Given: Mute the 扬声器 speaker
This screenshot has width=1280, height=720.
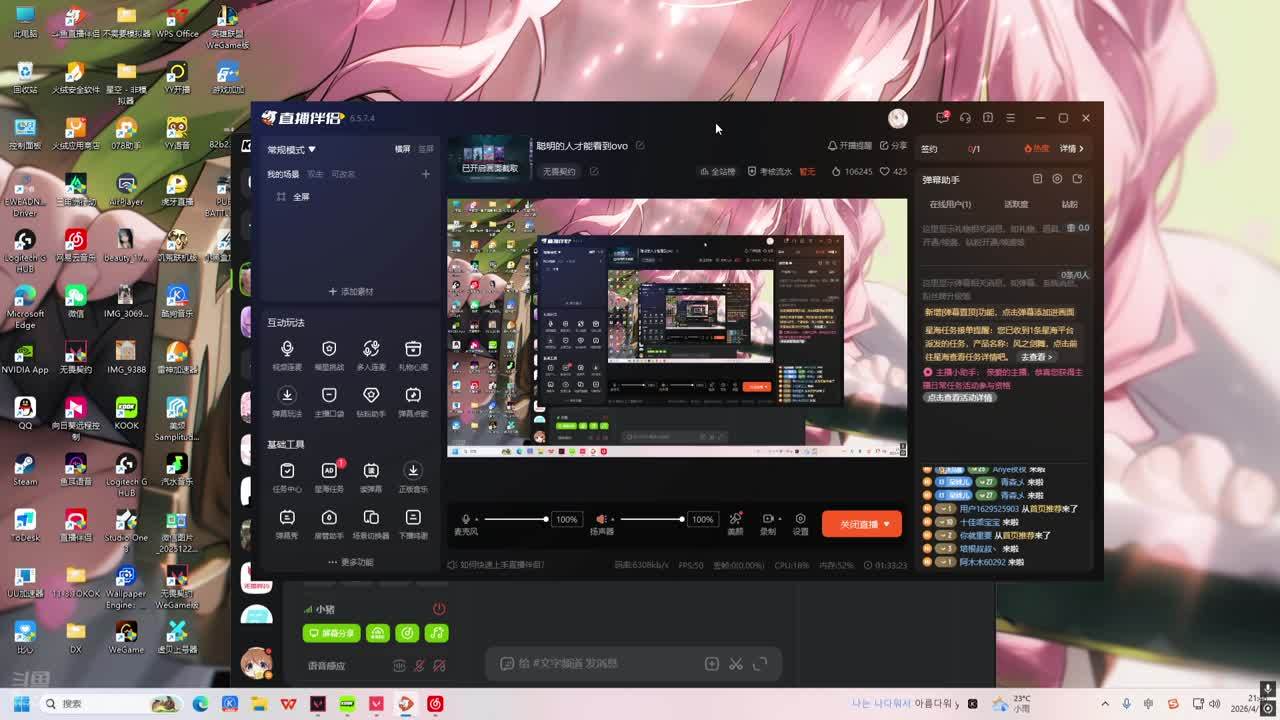Looking at the screenshot, I should click(x=601, y=519).
